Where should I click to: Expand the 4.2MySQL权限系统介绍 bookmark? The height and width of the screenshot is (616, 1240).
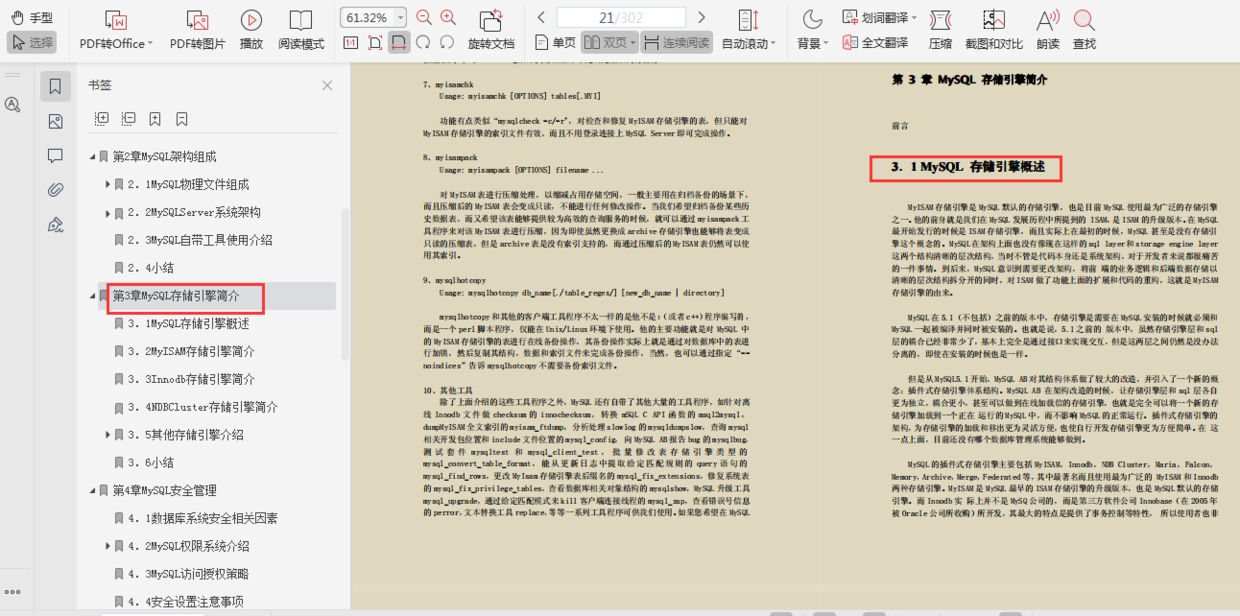(x=108, y=546)
